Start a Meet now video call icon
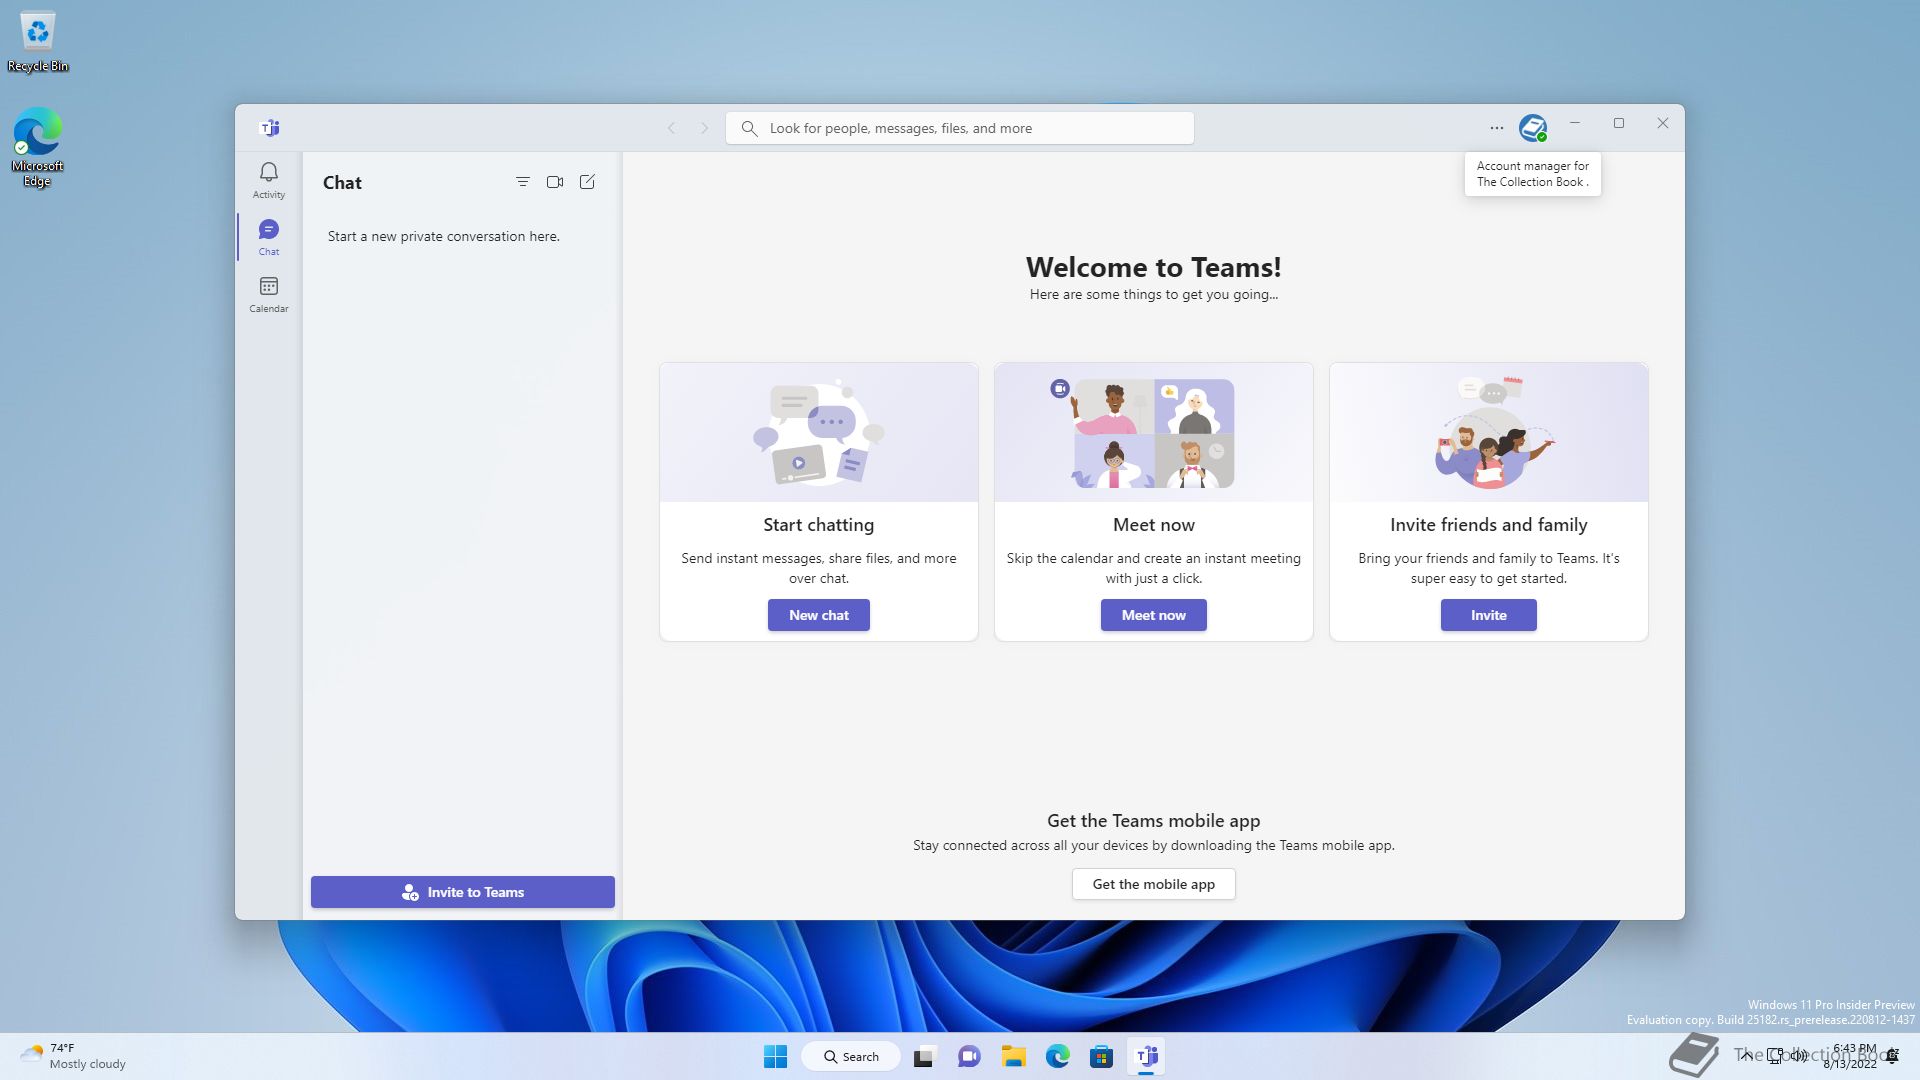The height and width of the screenshot is (1080, 1920). (x=555, y=182)
